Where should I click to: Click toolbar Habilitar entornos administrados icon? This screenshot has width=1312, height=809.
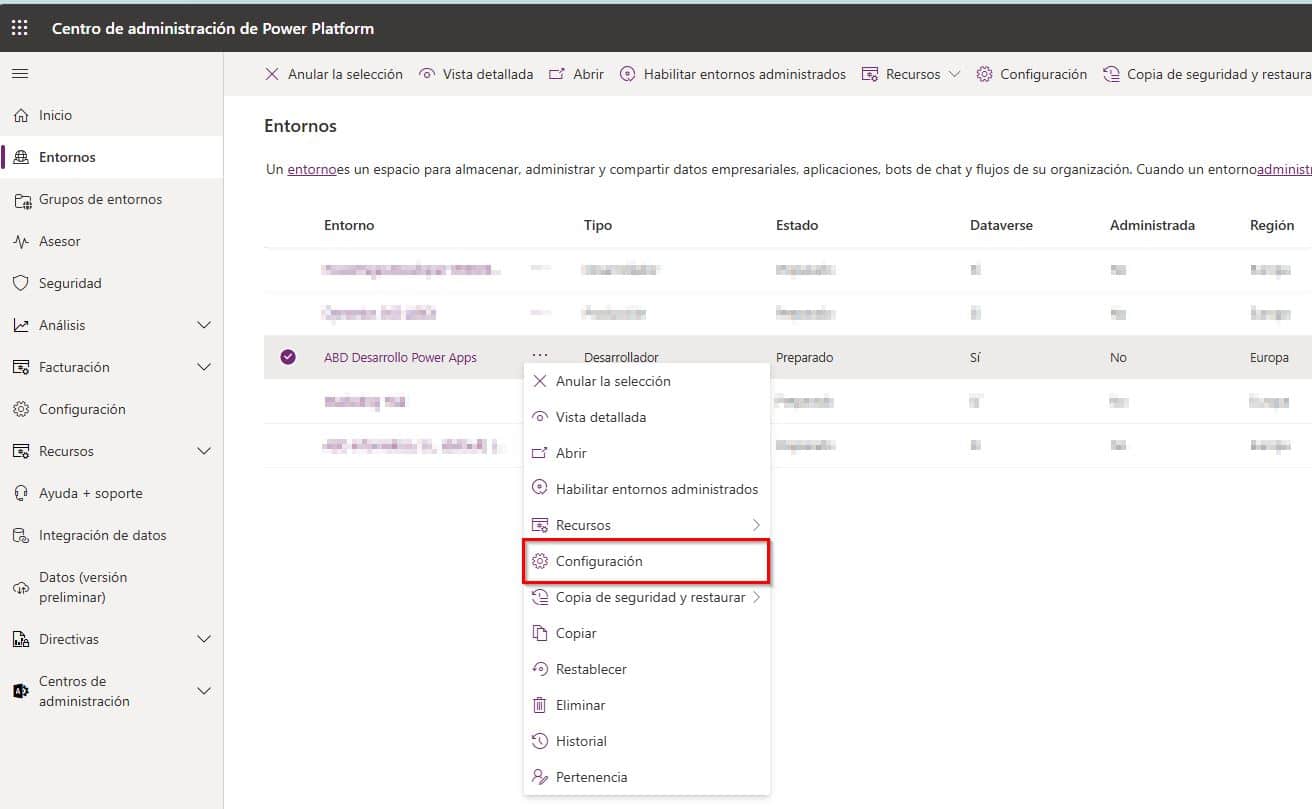[628, 74]
